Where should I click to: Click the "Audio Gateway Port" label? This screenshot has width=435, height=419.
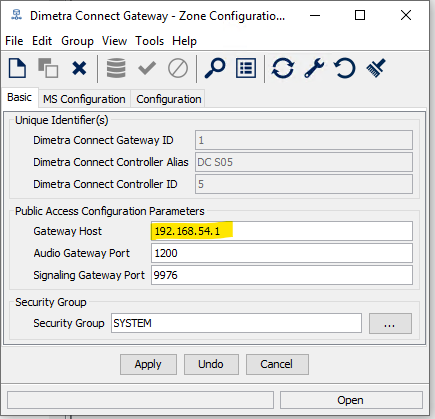click(81, 253)
